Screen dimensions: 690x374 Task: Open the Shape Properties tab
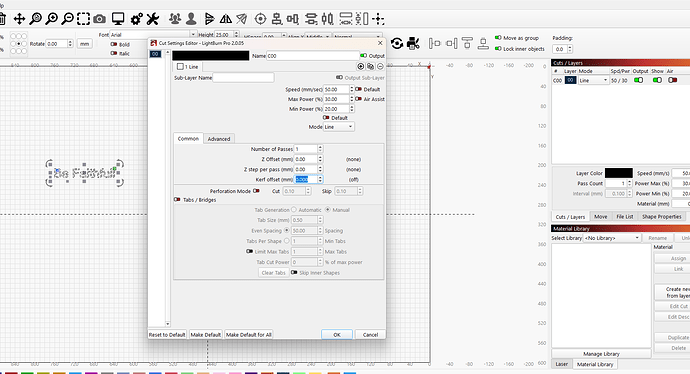pos(661,216)
